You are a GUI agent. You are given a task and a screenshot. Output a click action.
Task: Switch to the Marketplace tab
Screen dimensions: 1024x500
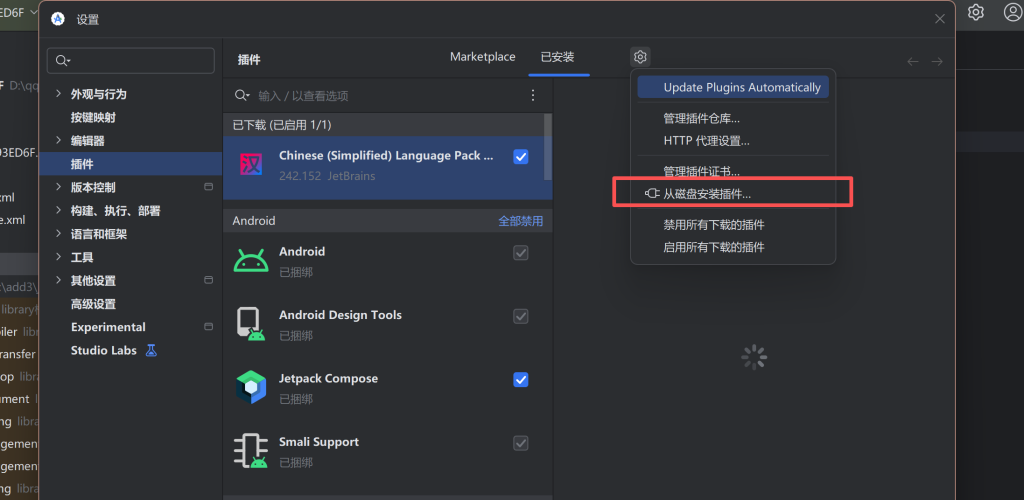coord(483,57)
